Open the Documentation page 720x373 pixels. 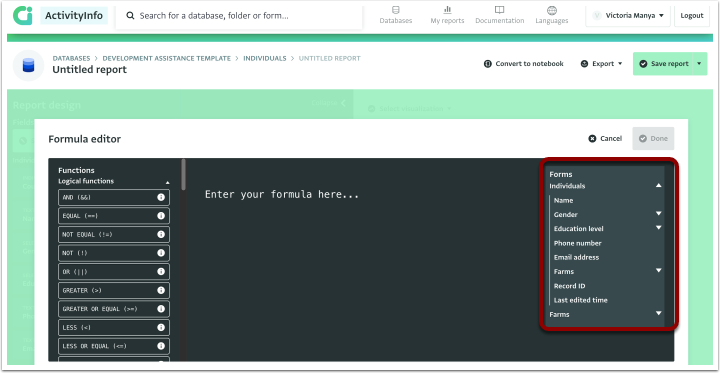tap(500, 15)
